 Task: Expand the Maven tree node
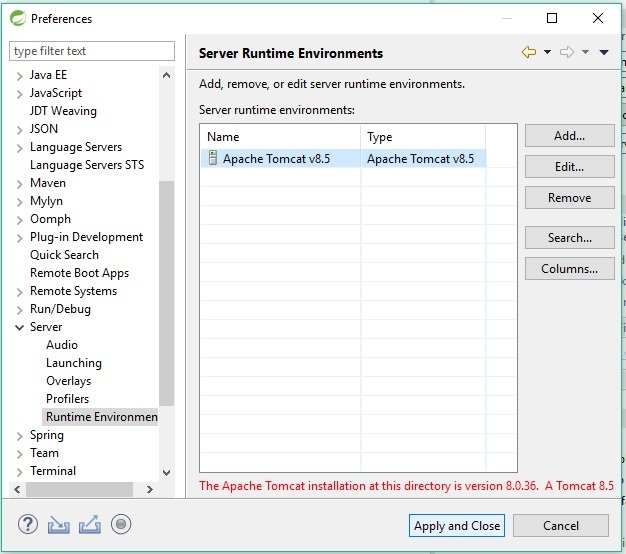click(x=19, y=184)
